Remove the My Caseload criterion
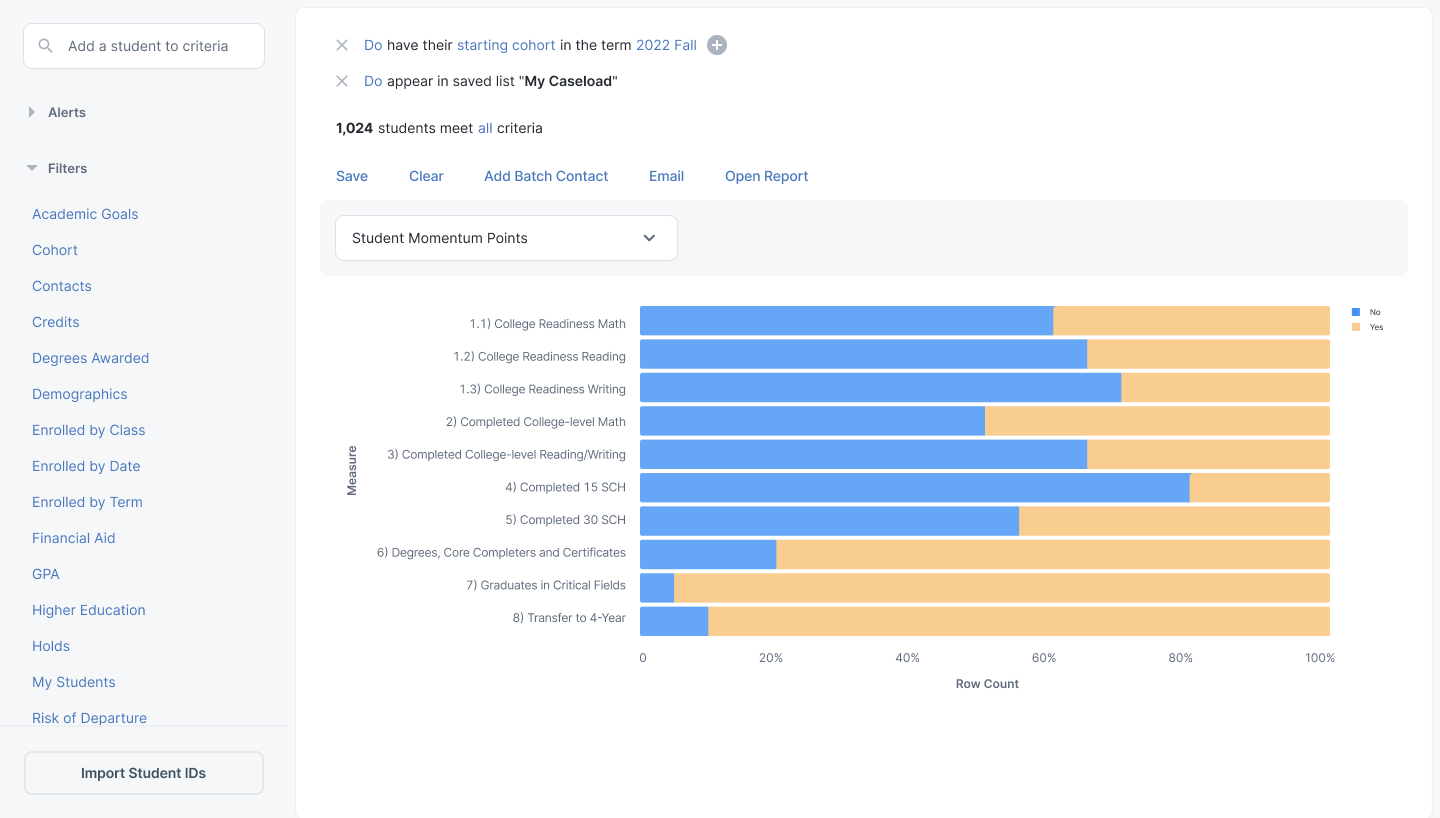The height and width of the screenshot is (818, 1440). click(342, 81)
